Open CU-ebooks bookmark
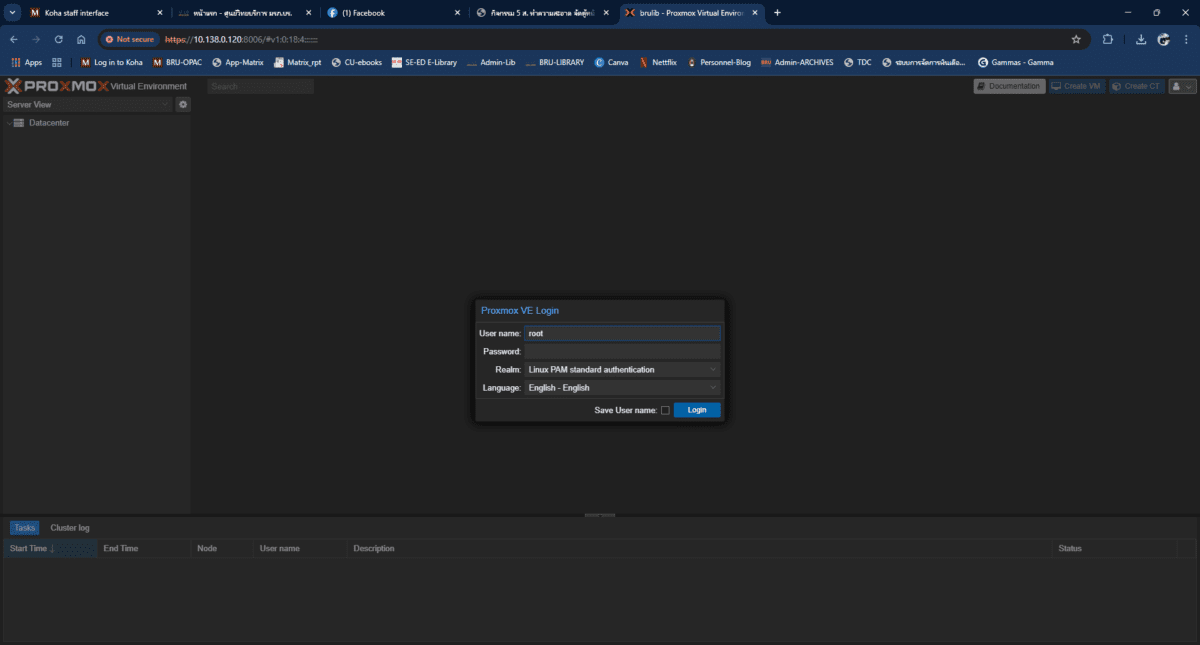This screenshot has height=645, width=1200. 356,62
